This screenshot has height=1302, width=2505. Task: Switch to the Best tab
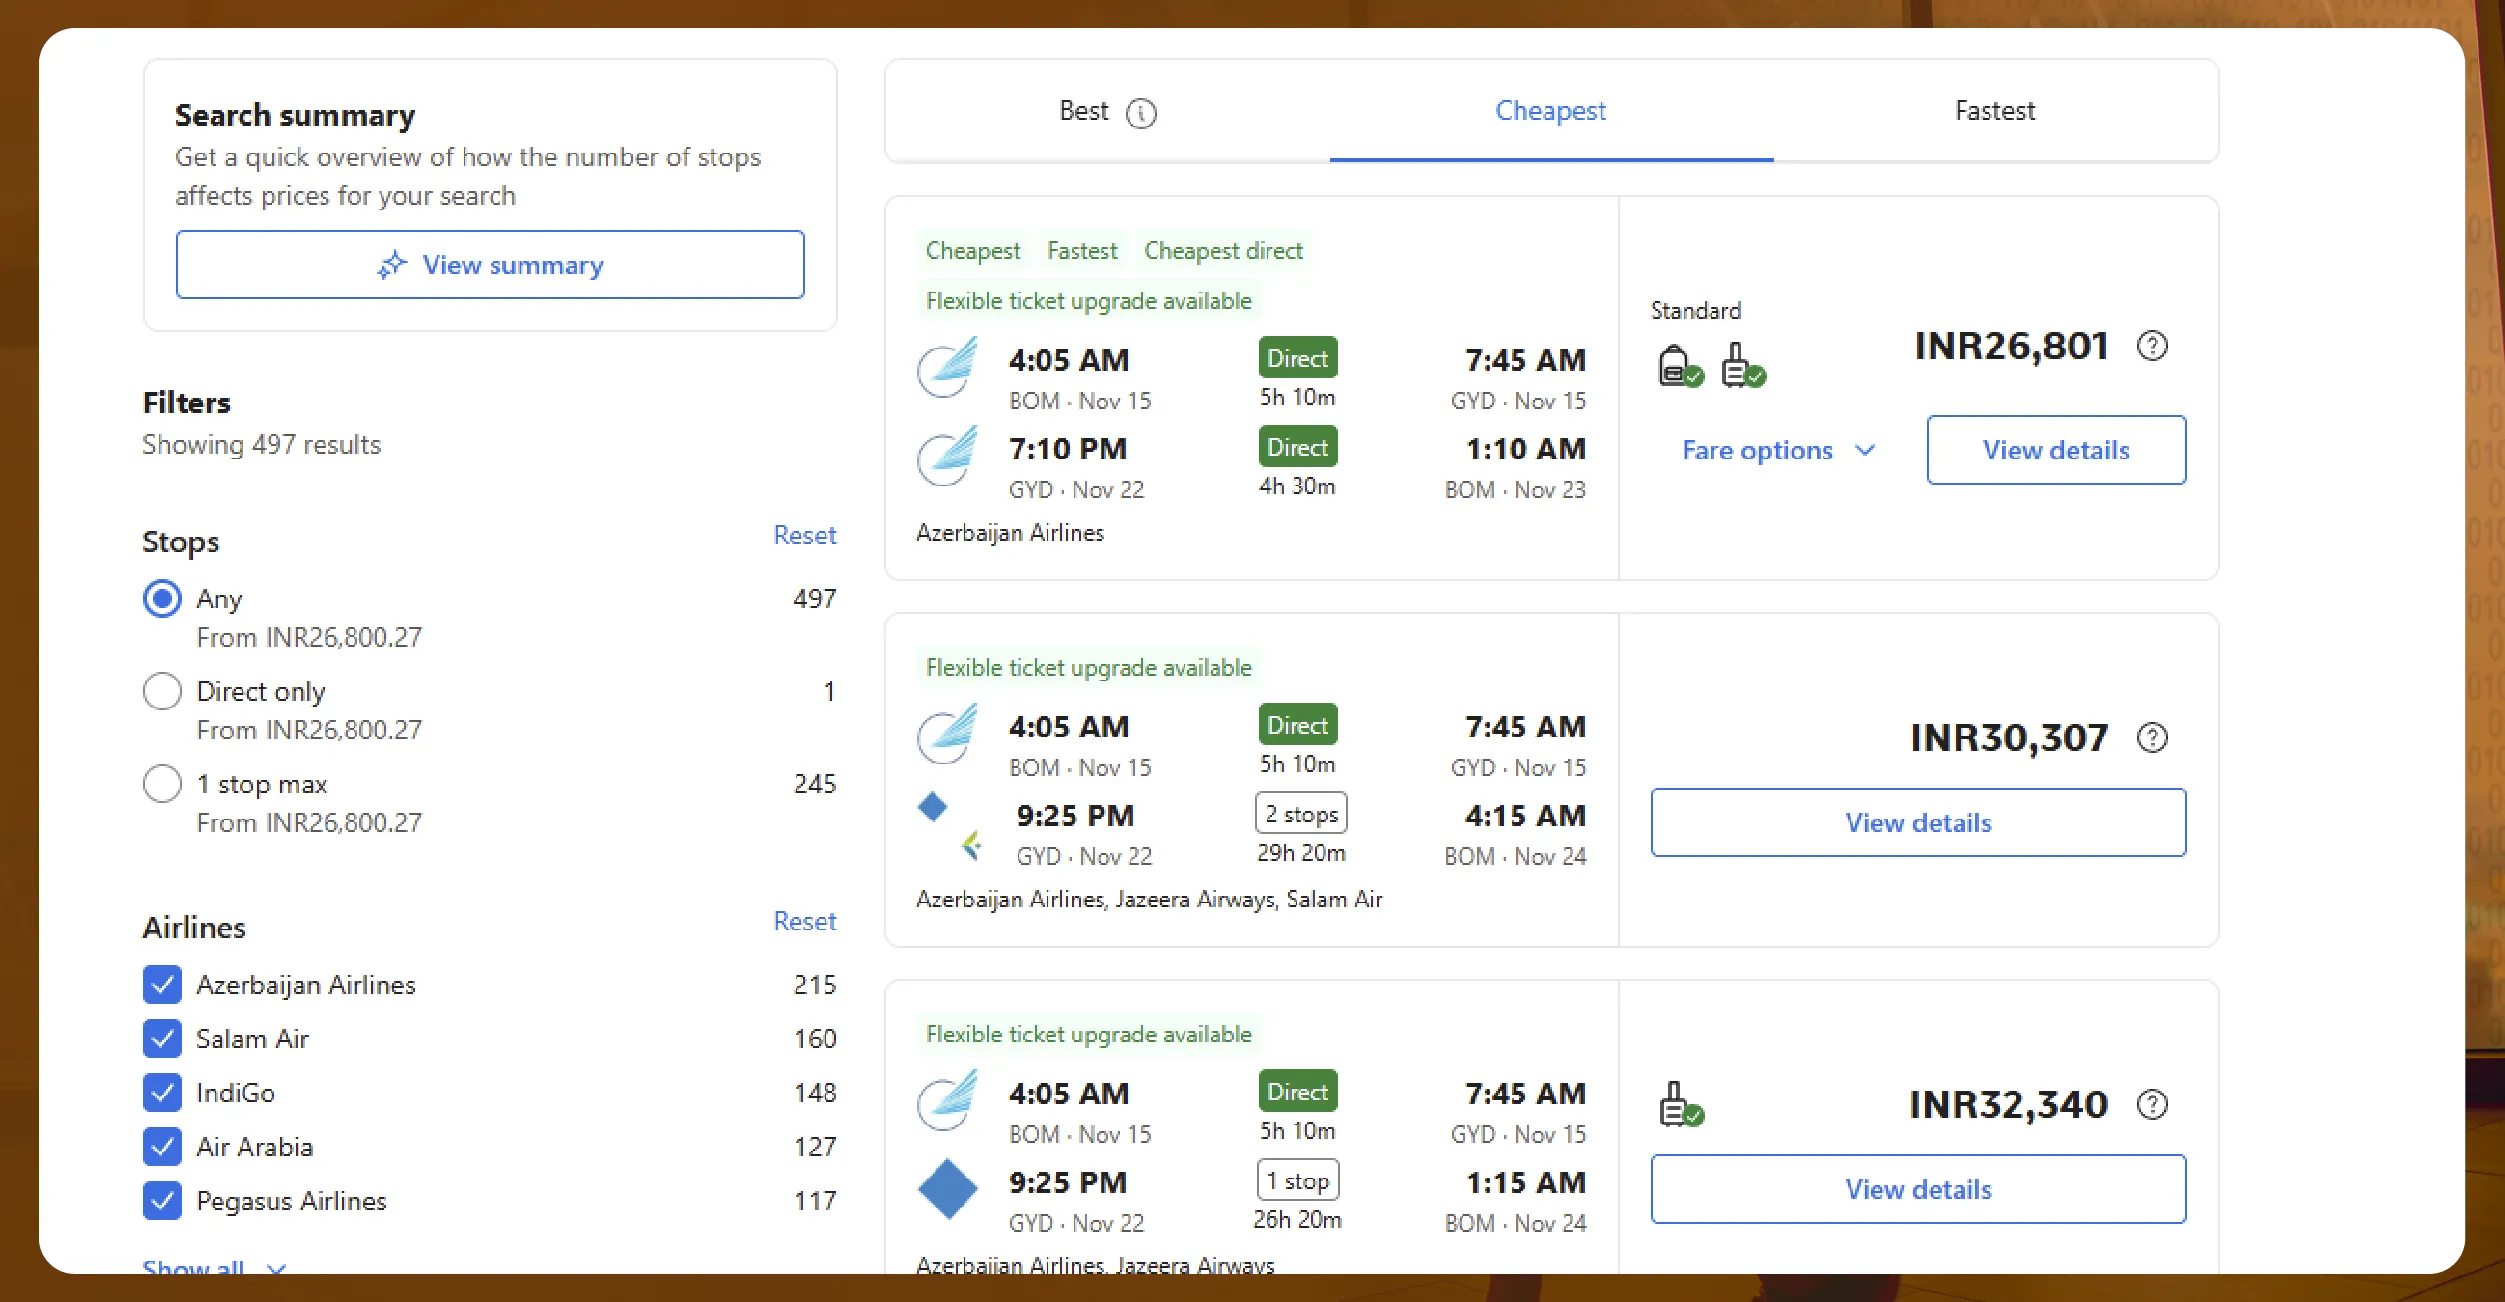[1084, 111]
